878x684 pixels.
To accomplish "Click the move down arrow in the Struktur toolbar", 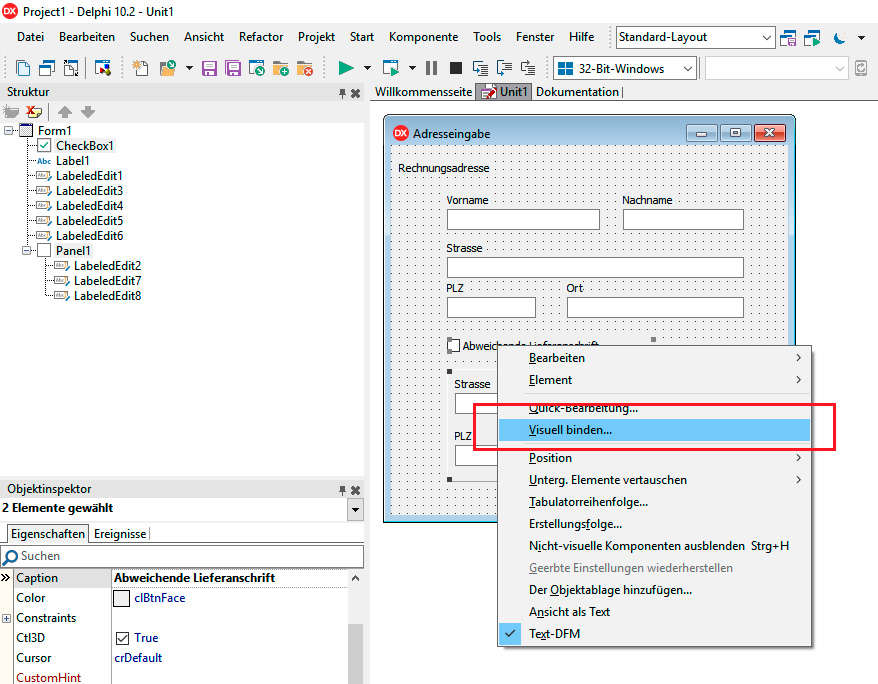I will point(88,112).
